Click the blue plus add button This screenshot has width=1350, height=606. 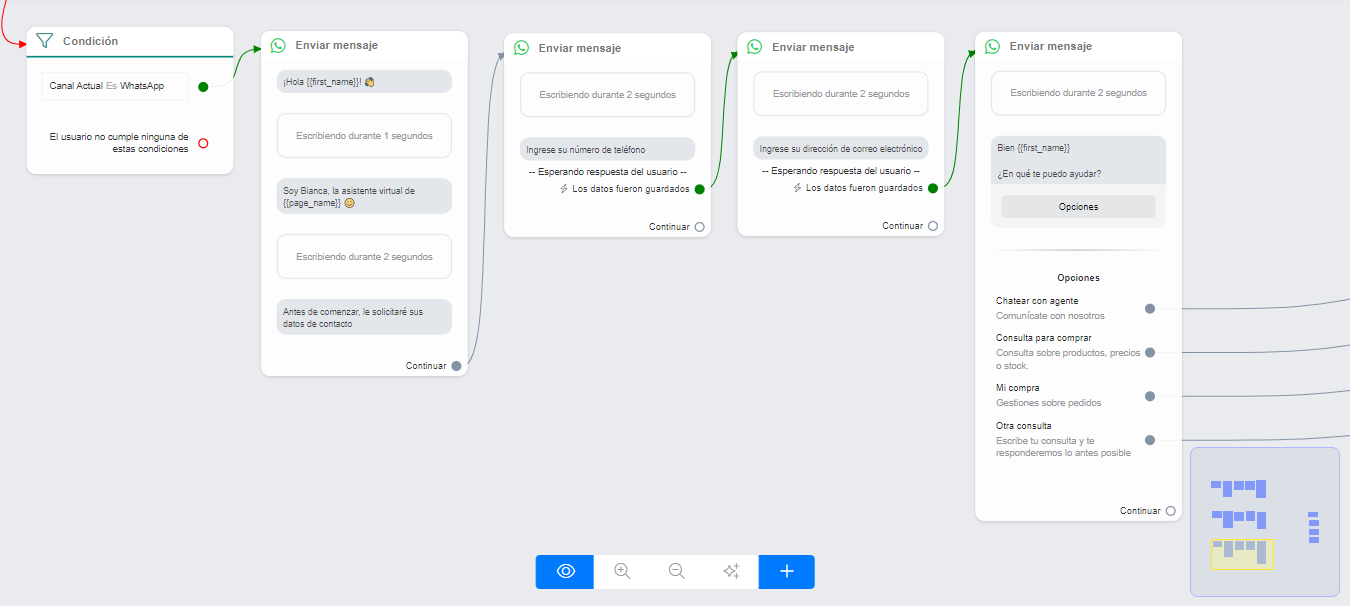coord(786,571)
